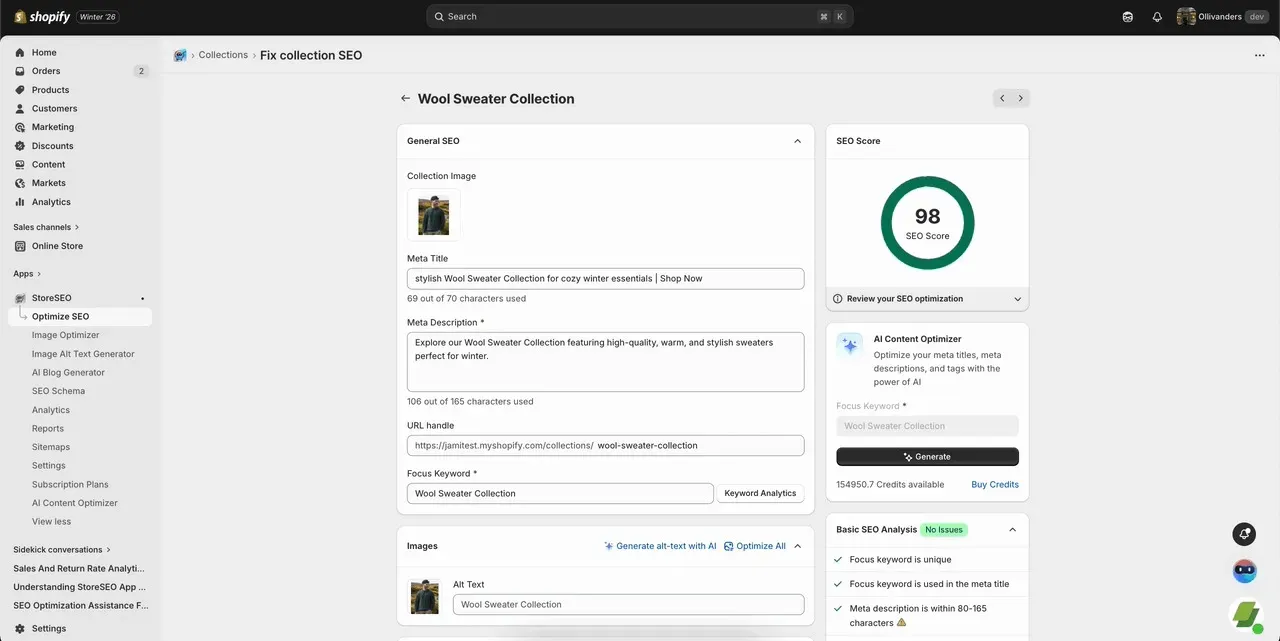Open StoreSEO Settings subpage
The width and height of the screenshot is (1280, 641).
[49, 465]
